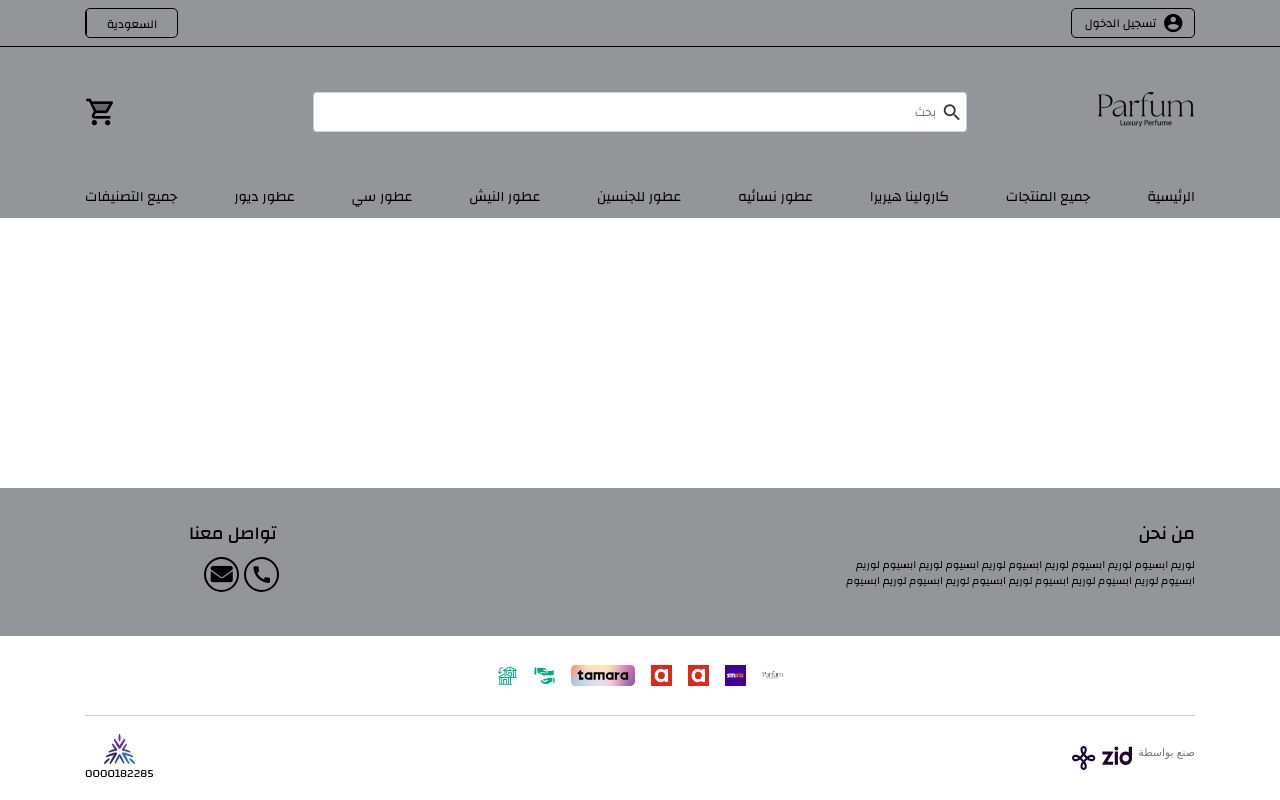Go to الرئيسية home menu item

click(1171, 196)
